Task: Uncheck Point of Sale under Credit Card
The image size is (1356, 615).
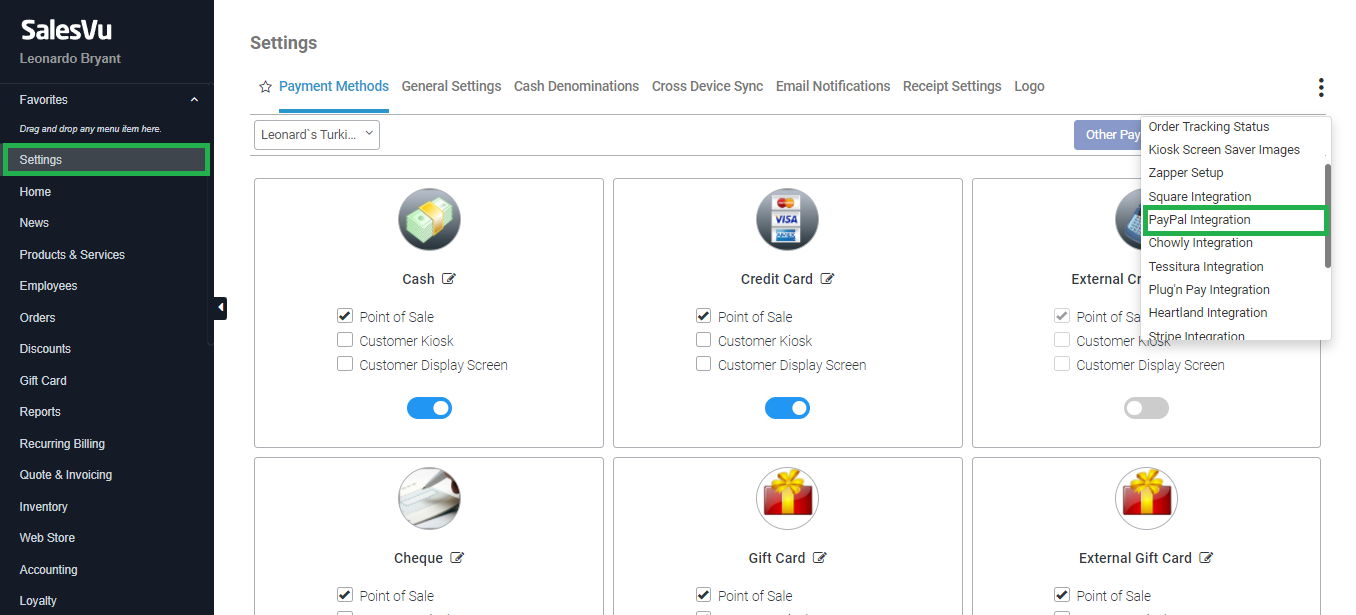Action: tap(704, 316)
